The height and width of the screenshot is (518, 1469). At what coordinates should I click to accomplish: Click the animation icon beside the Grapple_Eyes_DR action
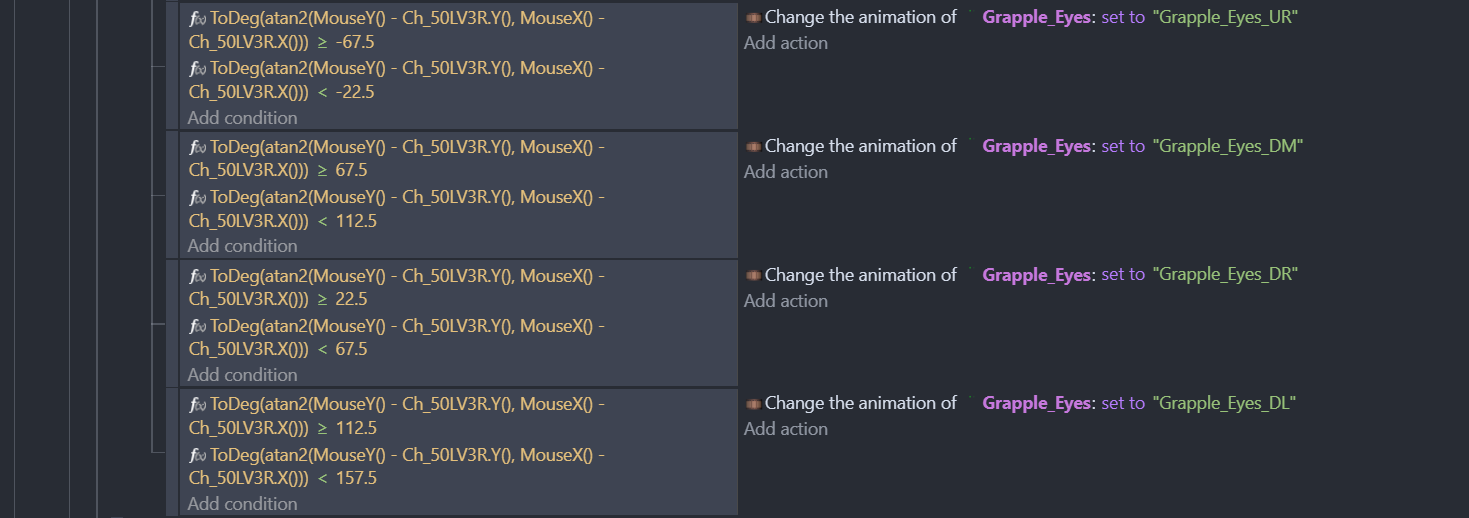coord(753,275)
